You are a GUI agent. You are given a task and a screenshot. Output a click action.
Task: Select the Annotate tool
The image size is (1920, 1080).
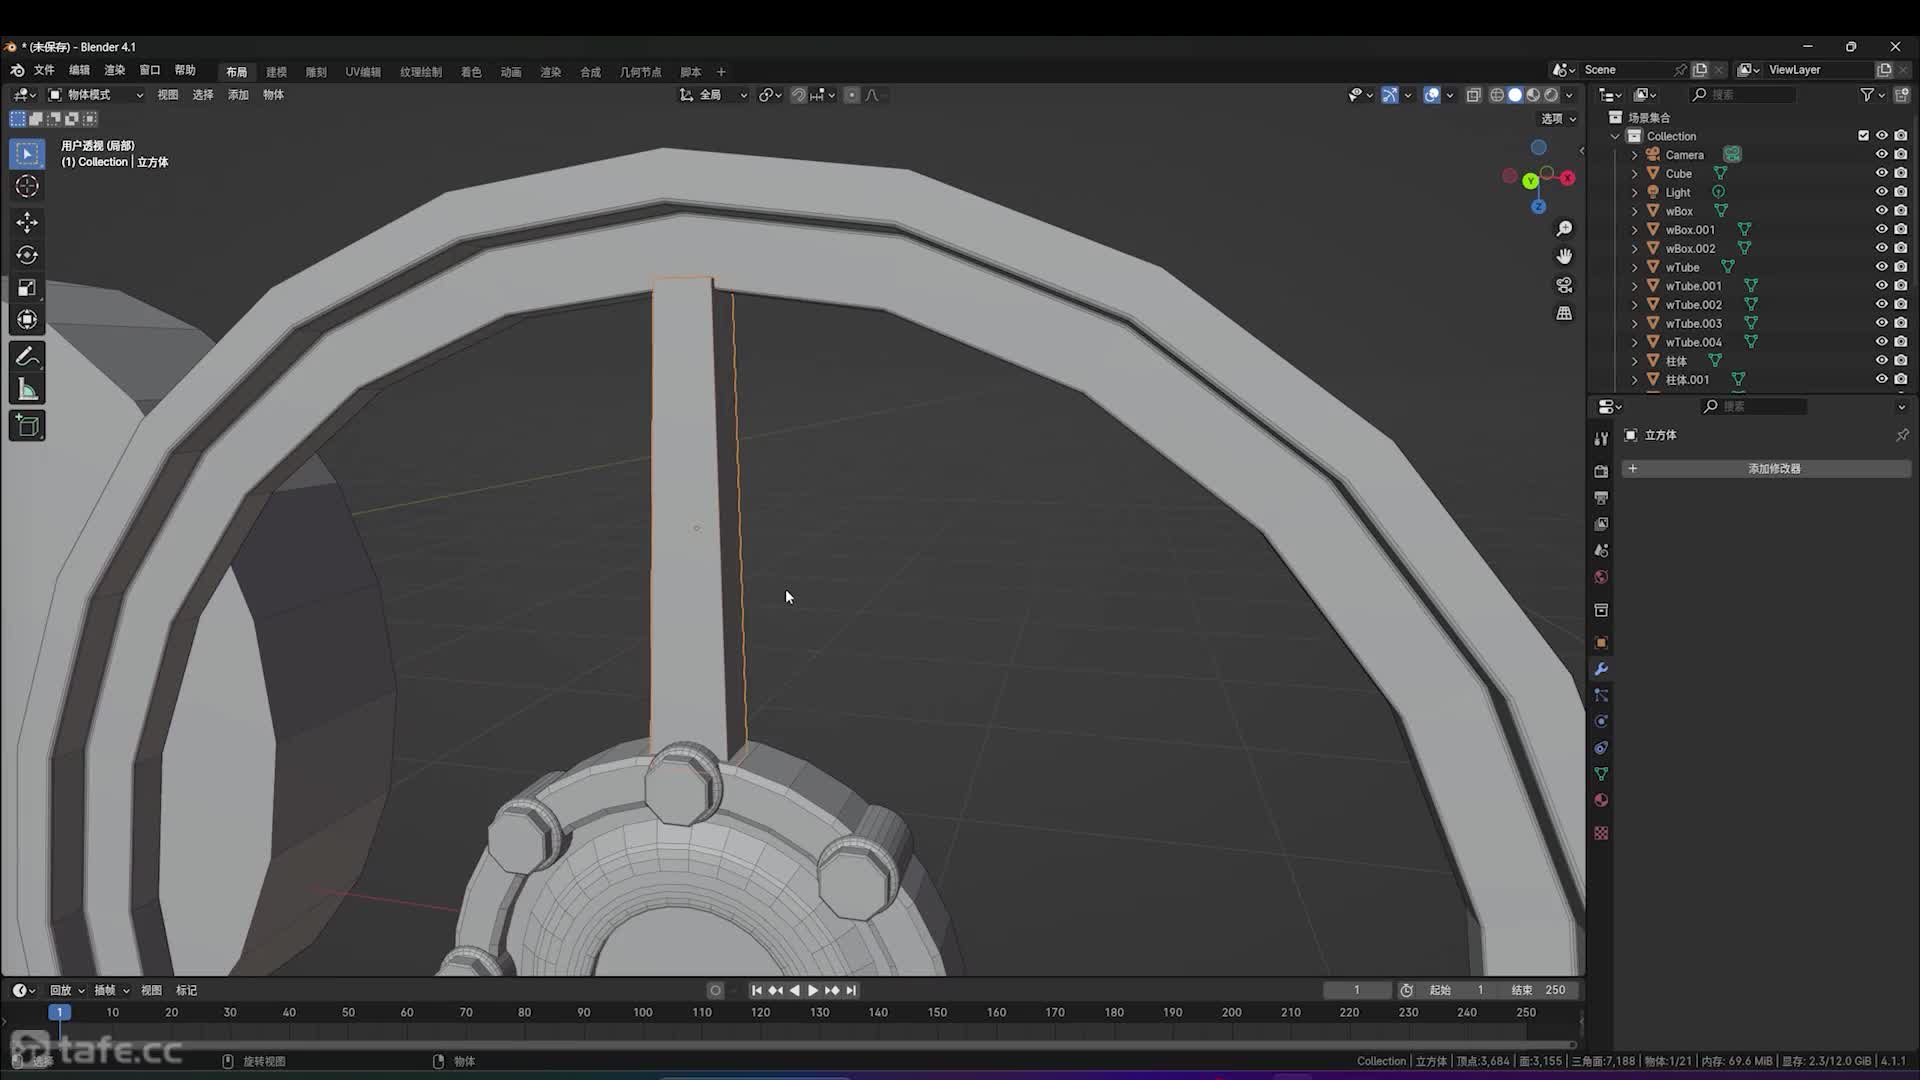click(x=27, y=357)
